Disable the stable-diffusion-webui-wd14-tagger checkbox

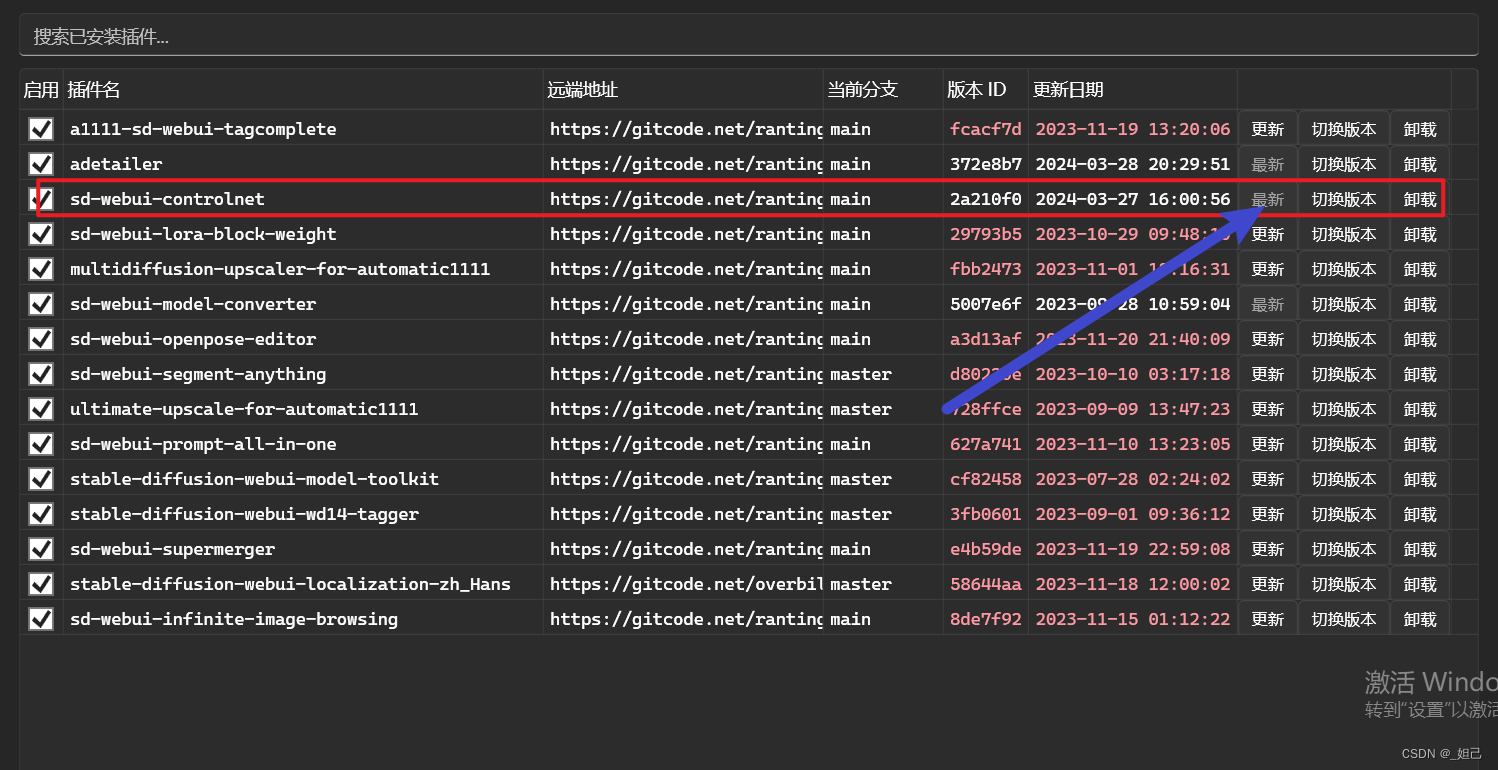pyautogui.click(x=41, y=514)
